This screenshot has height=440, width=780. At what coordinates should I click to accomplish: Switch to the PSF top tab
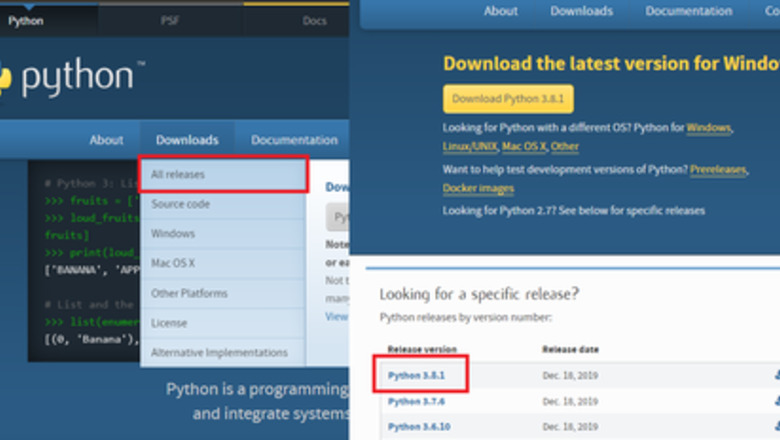point(171,20)
